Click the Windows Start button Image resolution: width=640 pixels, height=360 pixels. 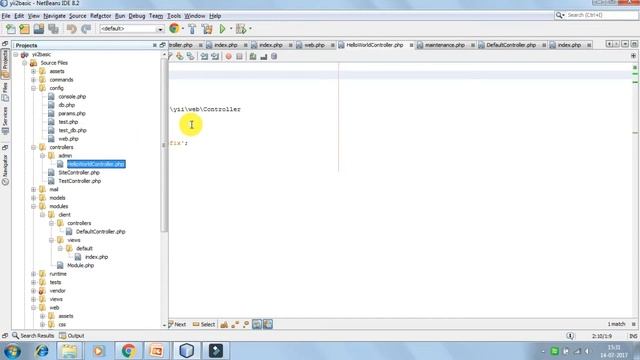(x=12, y=351)
